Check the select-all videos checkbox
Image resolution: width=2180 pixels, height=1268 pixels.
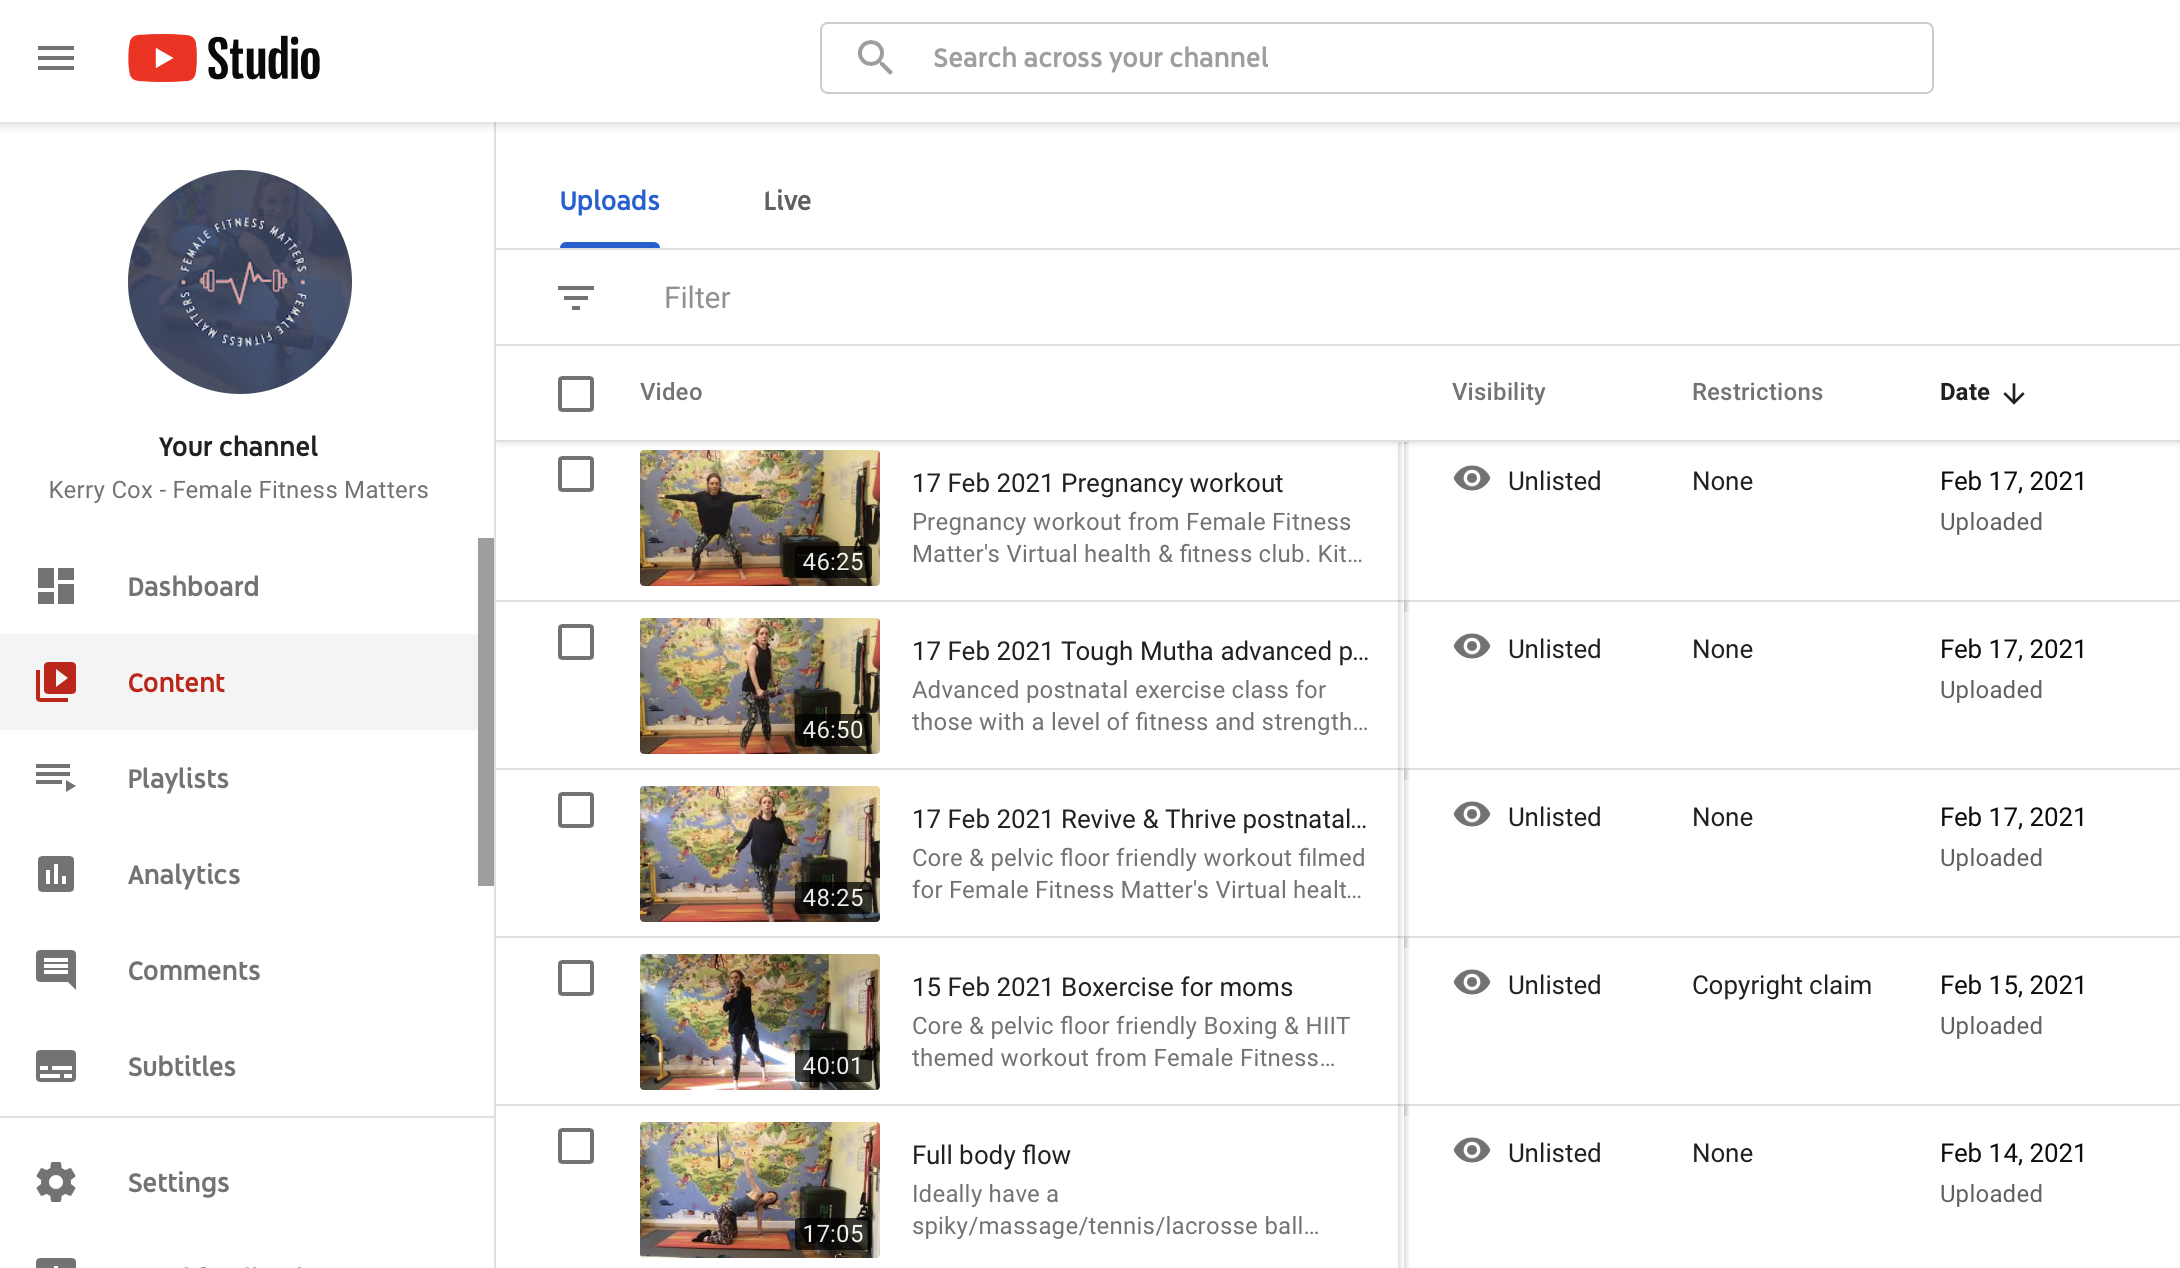point(576,393)
